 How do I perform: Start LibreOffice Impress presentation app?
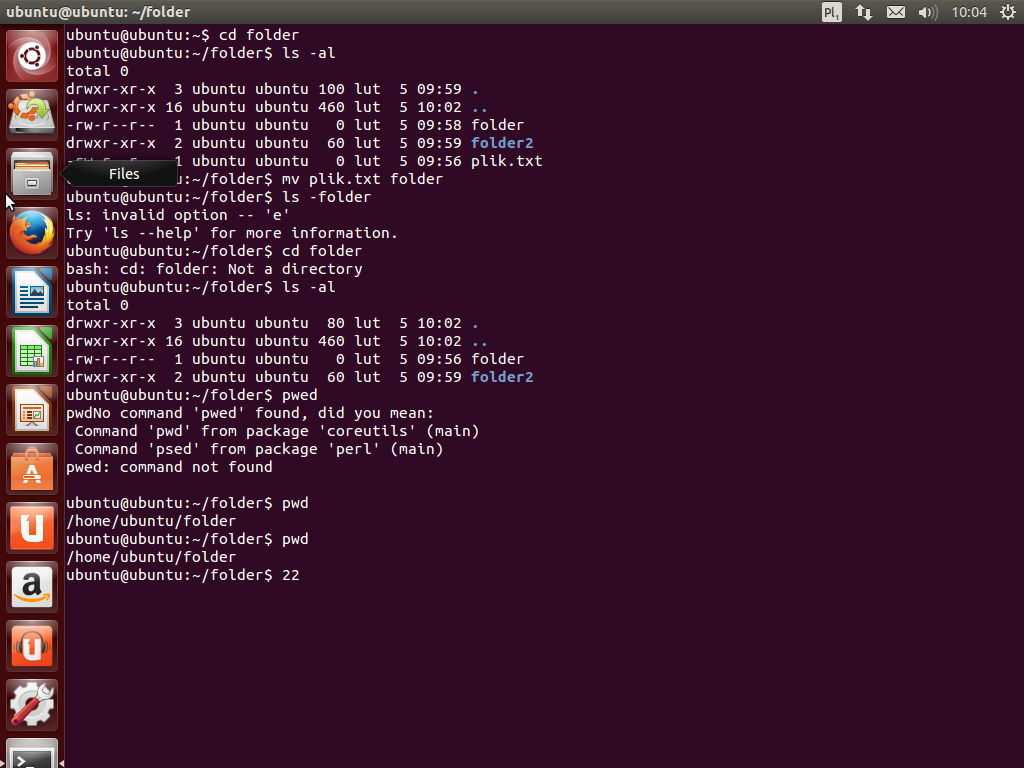click(x=33, y=410)
